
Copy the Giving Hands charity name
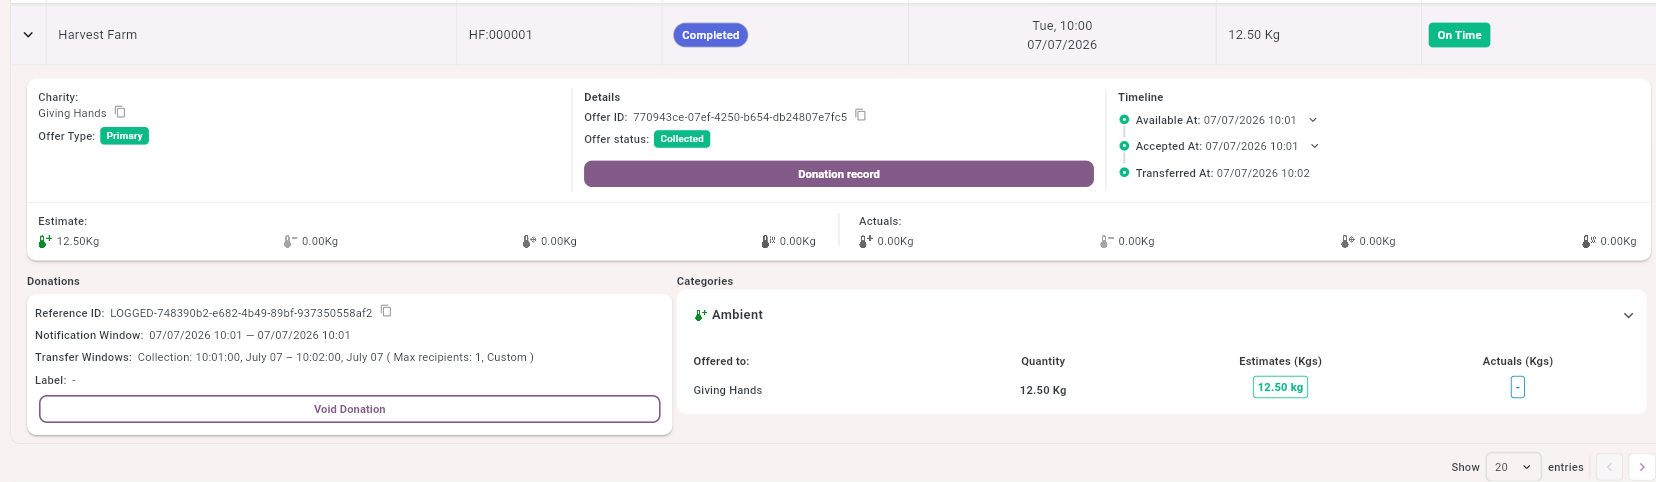coord(120,112)
